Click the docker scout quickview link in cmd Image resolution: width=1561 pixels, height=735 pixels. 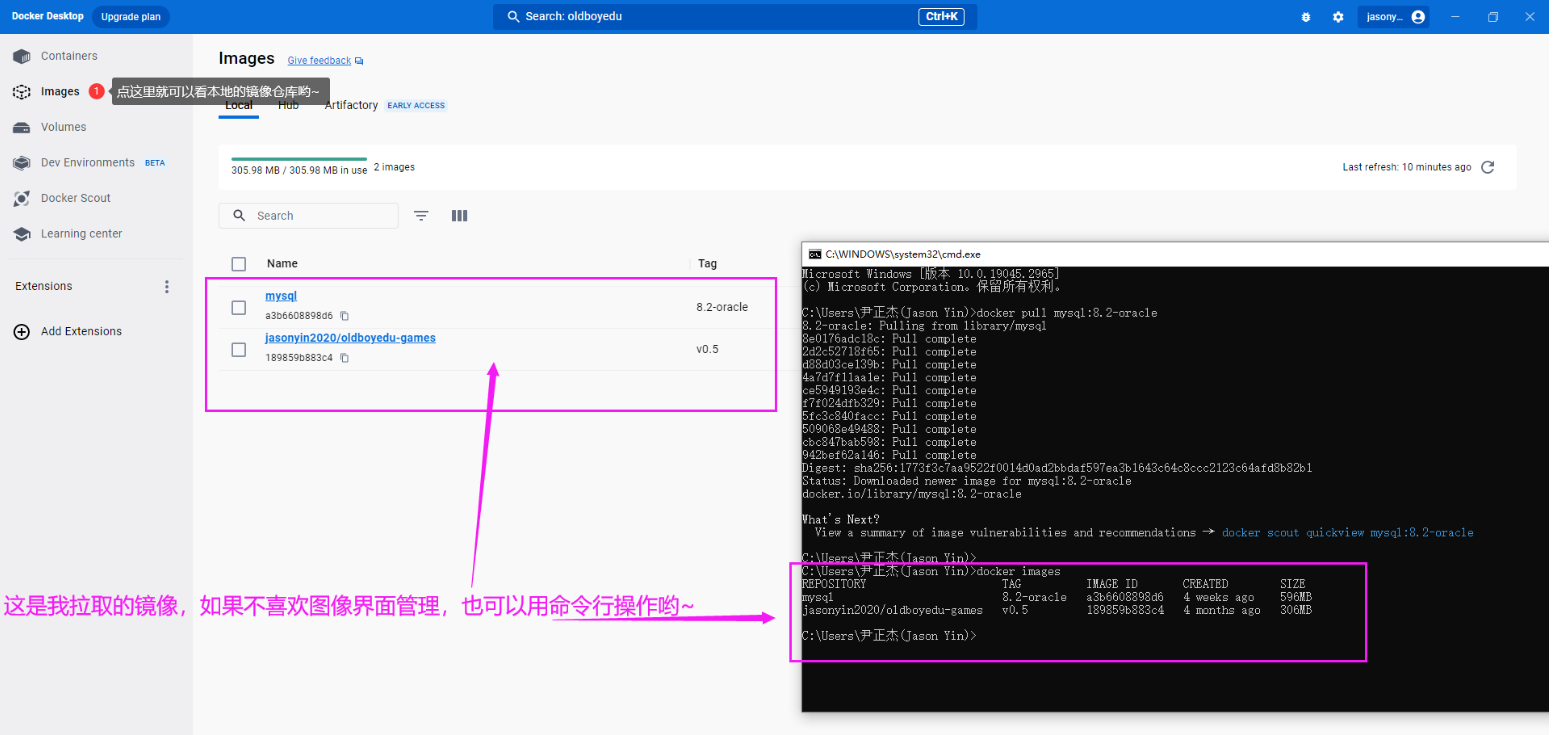(x=1347, y=533)
